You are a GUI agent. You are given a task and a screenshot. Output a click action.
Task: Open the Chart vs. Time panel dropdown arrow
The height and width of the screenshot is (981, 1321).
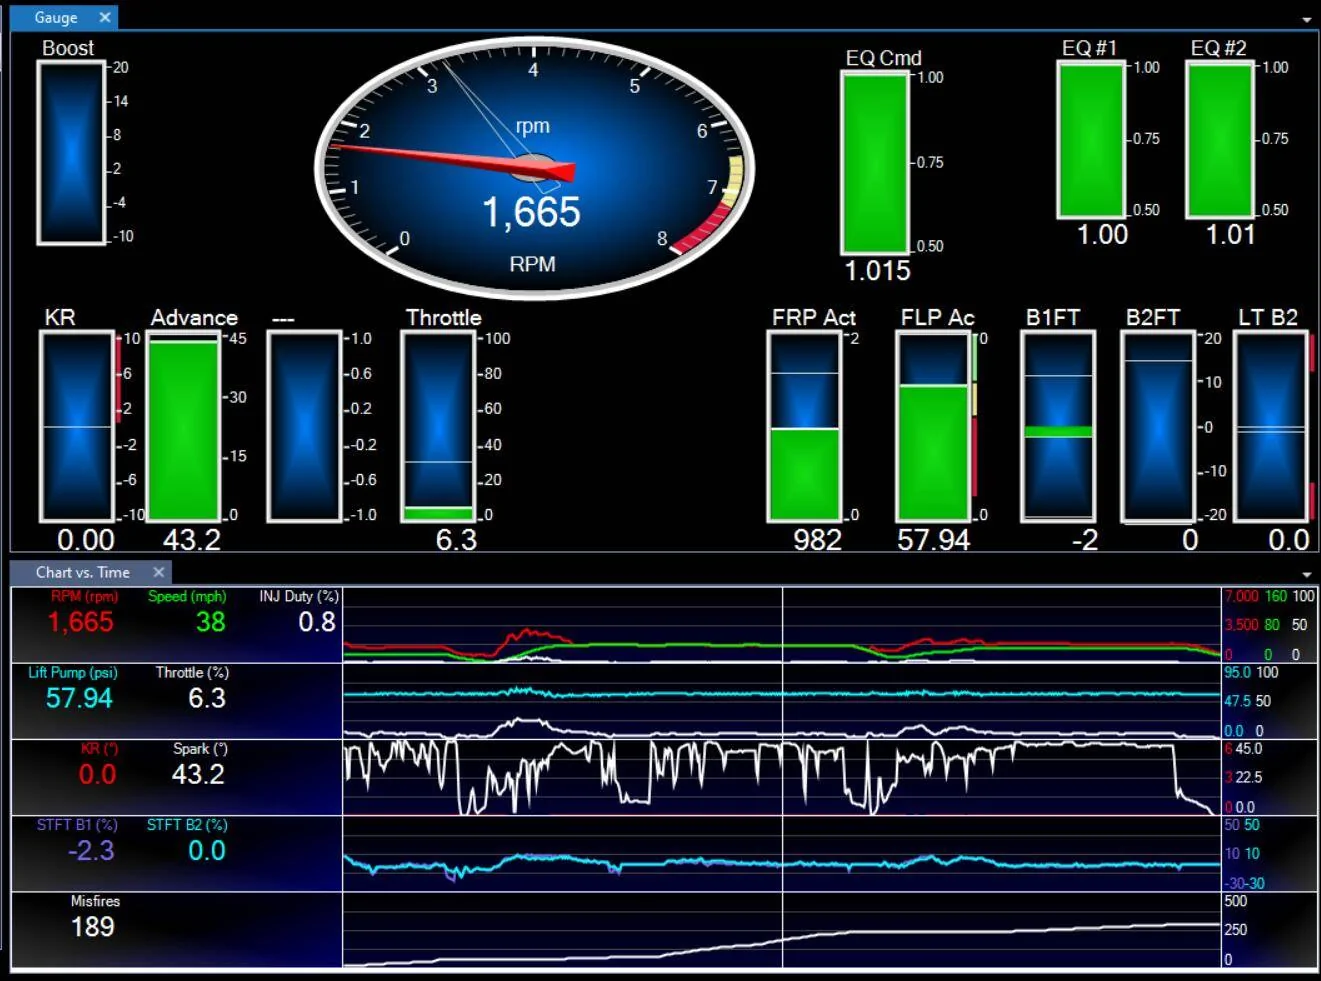1306,575
